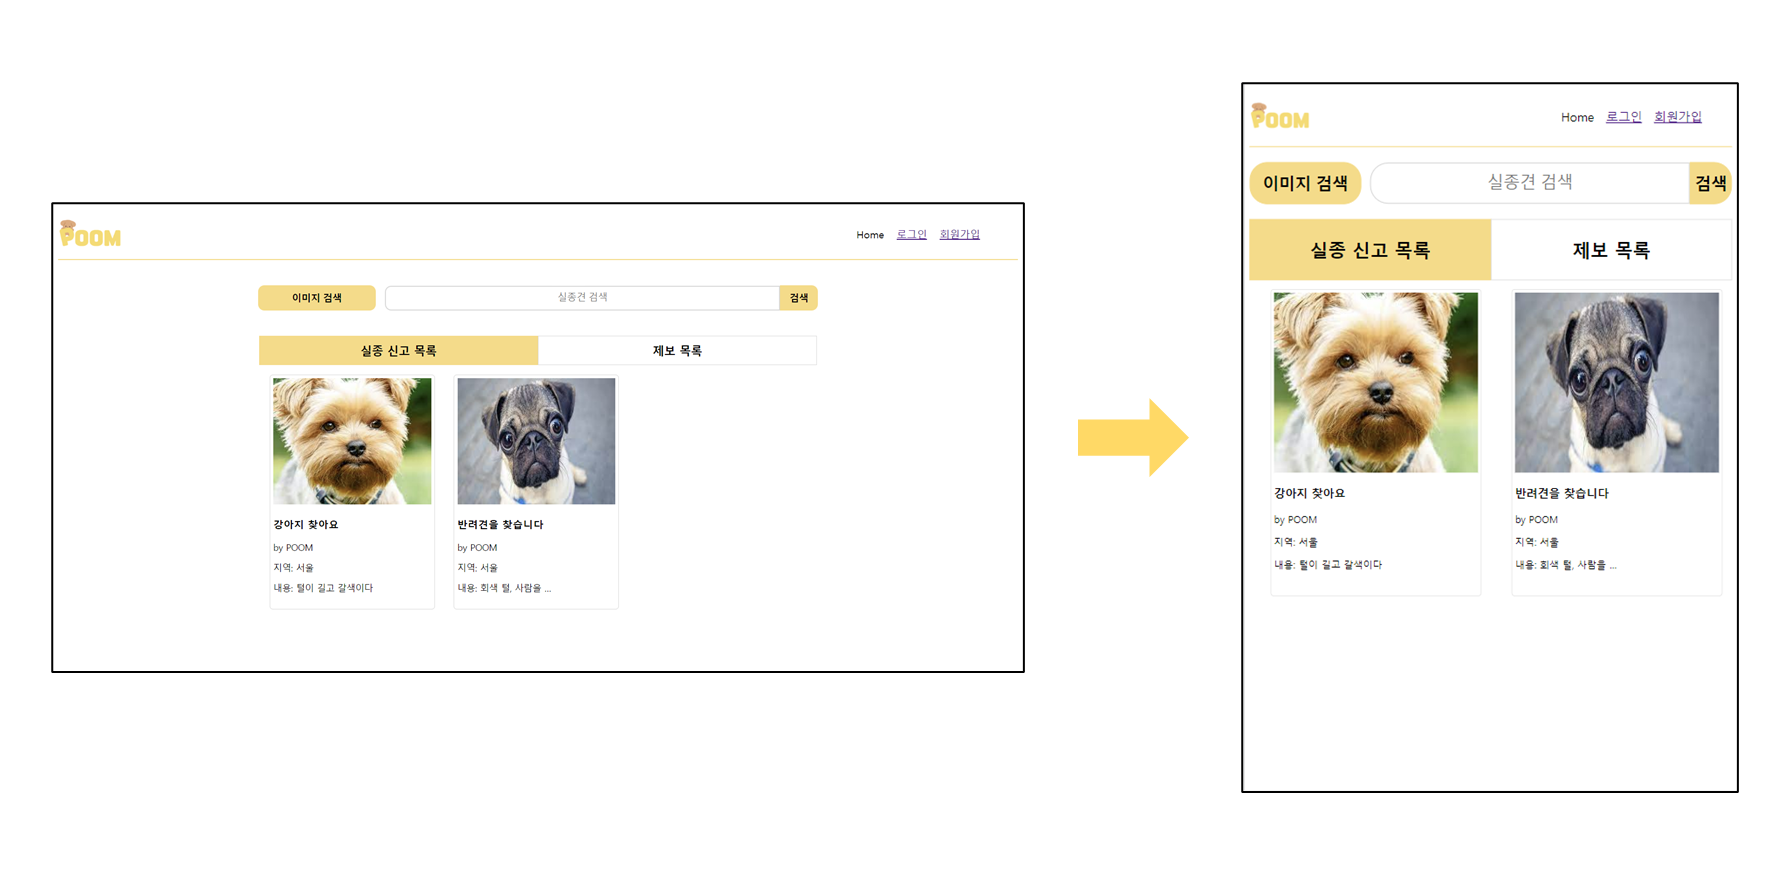The width and height of the screenshot is (1790, 875).
Task: Click 내용: 회색 털, 사람을 ... in wide layout
Action: click(x=504, y=588)
